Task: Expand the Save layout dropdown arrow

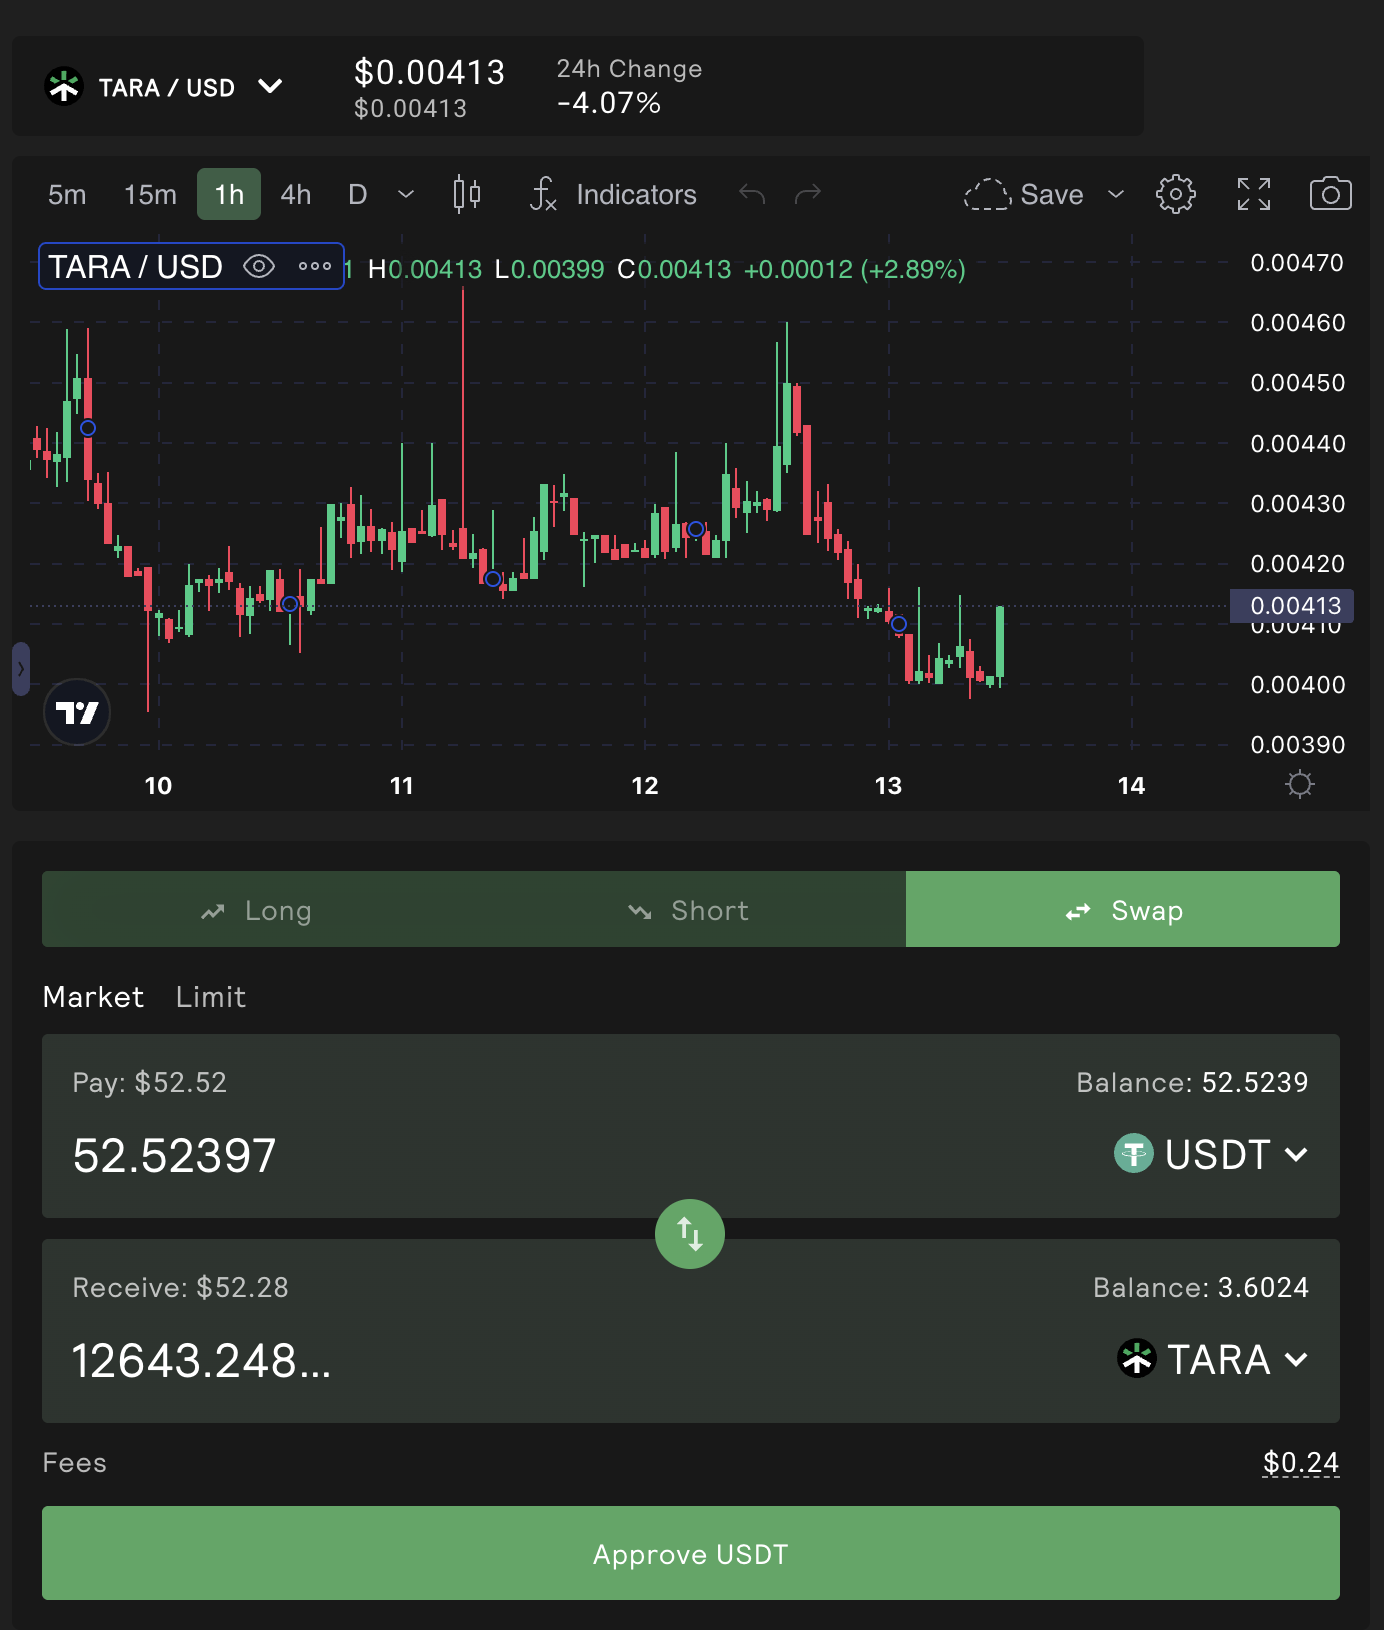Action: (1116, 194)
